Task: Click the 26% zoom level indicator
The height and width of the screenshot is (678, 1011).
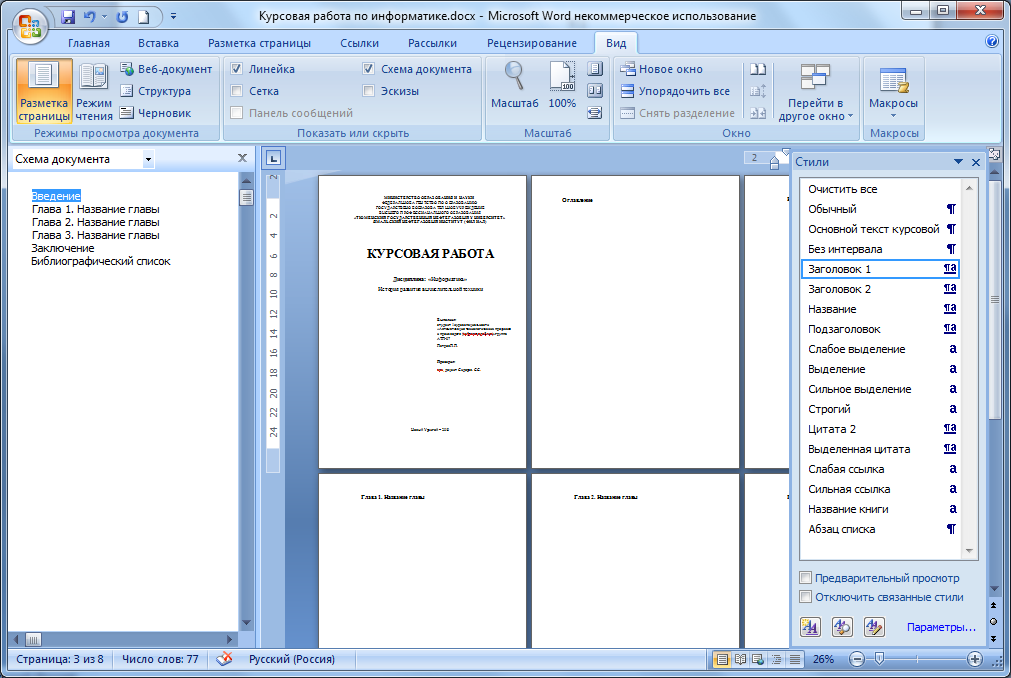Action: (x=823, y=659)
